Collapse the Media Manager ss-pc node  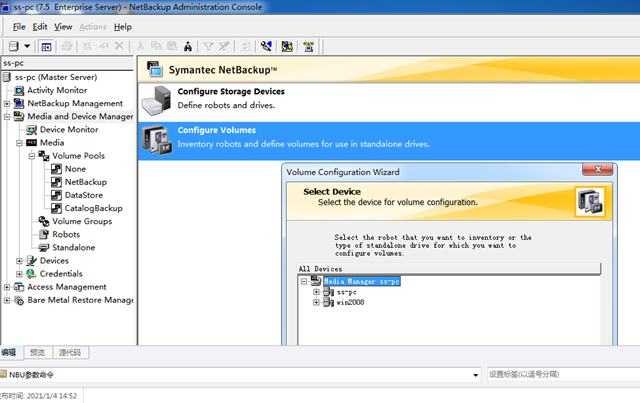click(304, 282)
